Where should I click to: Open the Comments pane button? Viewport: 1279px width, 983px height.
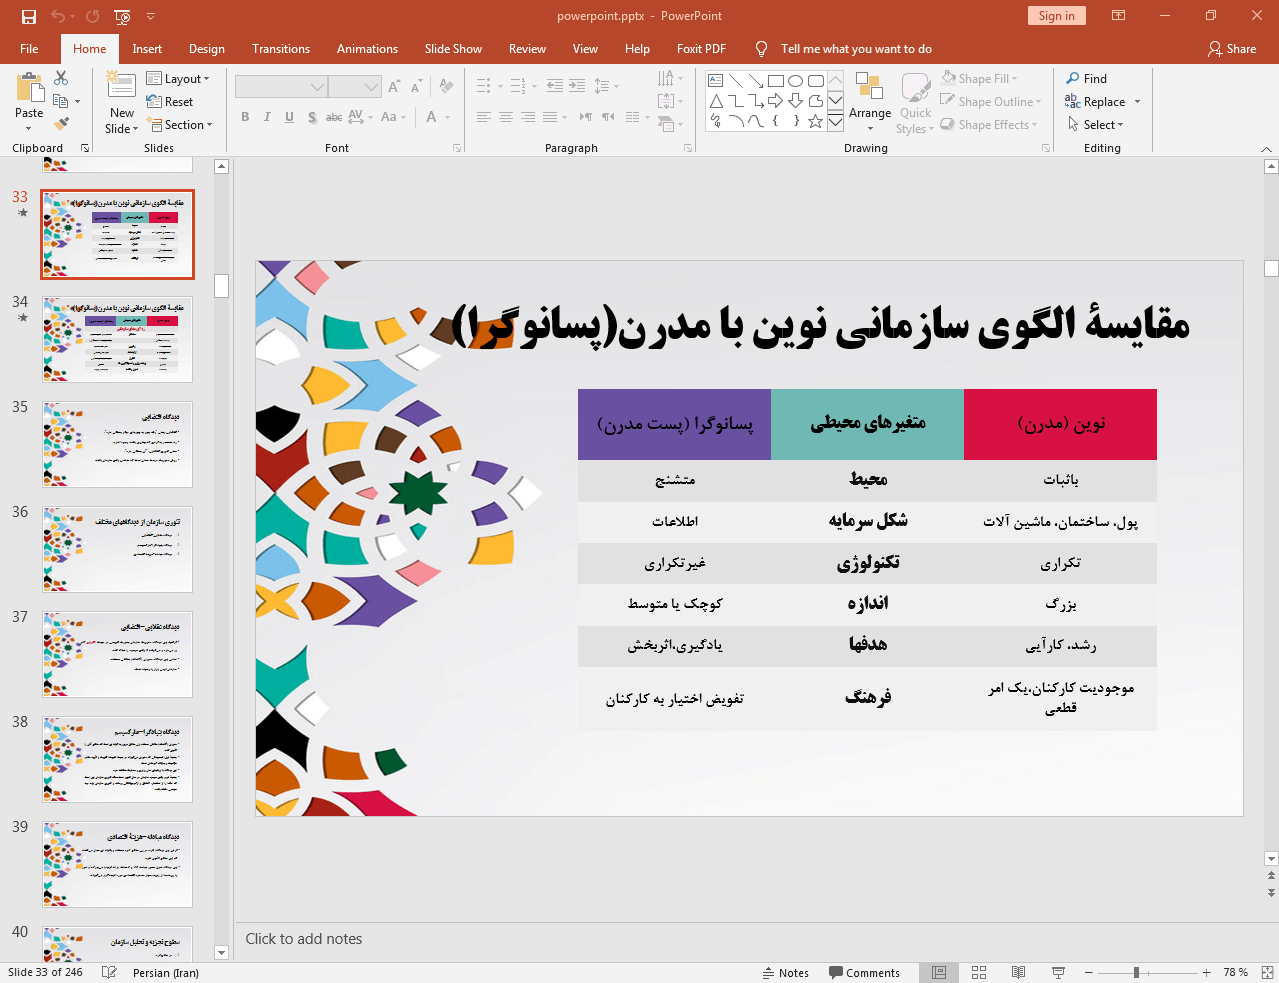click(864, 972)
